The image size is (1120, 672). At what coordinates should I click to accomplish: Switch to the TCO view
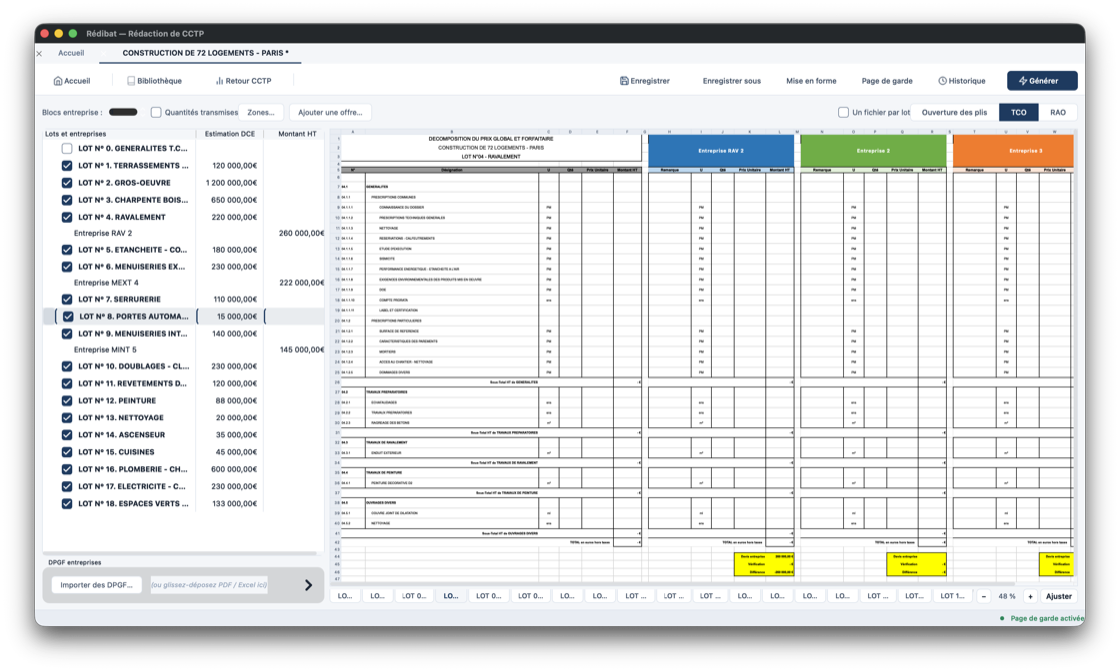pyautogui.click(x=1019, y=112)
